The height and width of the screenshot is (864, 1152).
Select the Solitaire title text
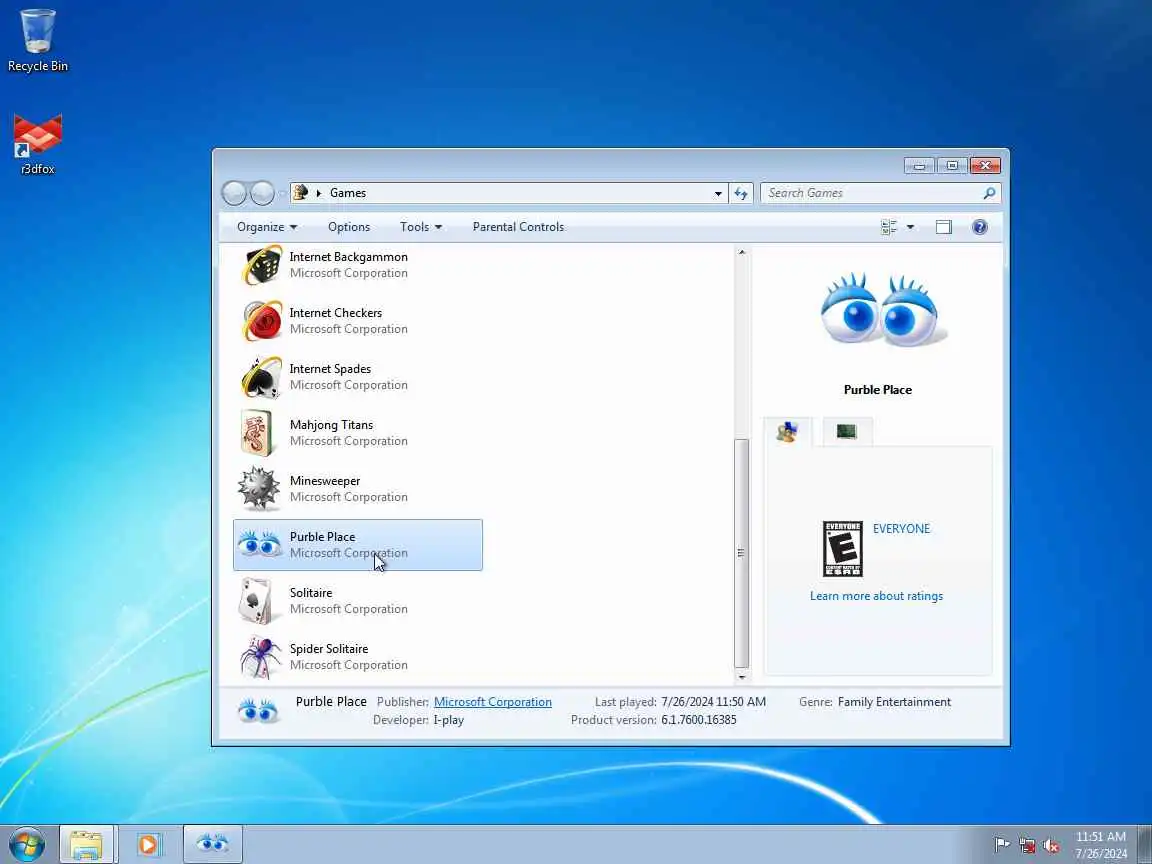coord(311,593)
